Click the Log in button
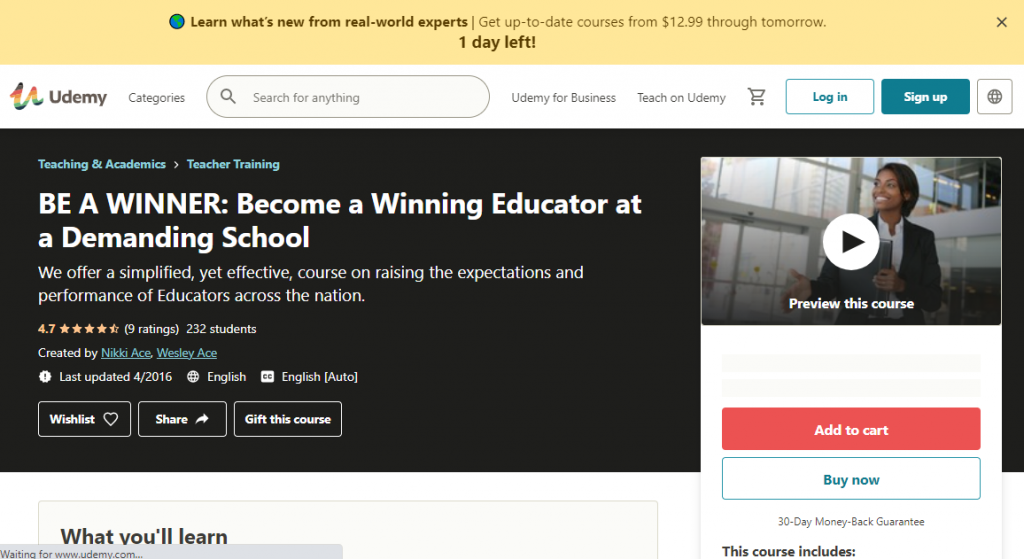The image size is (1024, 559). click(x=829, y=97)
